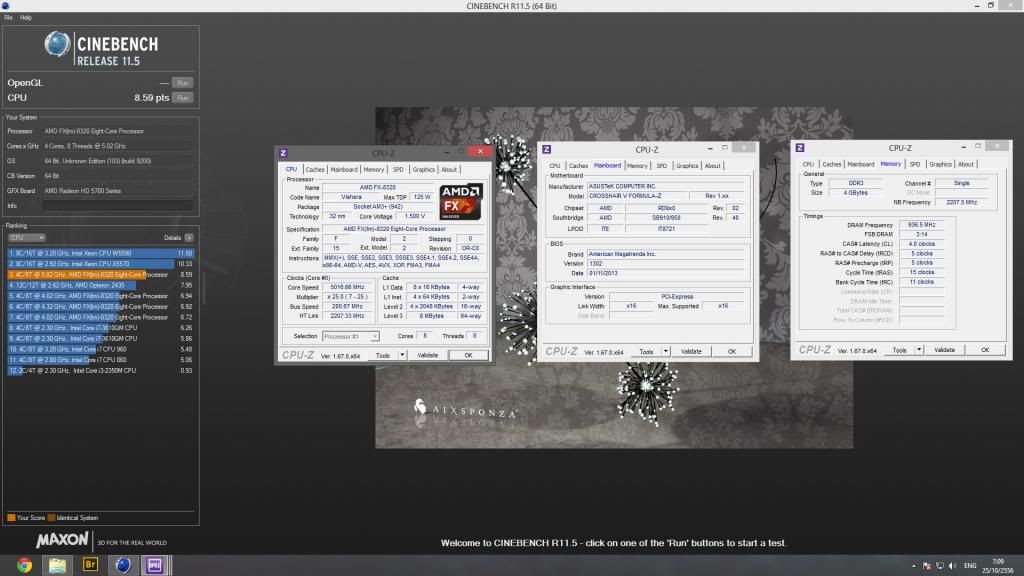
Task: Click Validate in the CPU-Z processor window
Action: click(x=428, y=355)
